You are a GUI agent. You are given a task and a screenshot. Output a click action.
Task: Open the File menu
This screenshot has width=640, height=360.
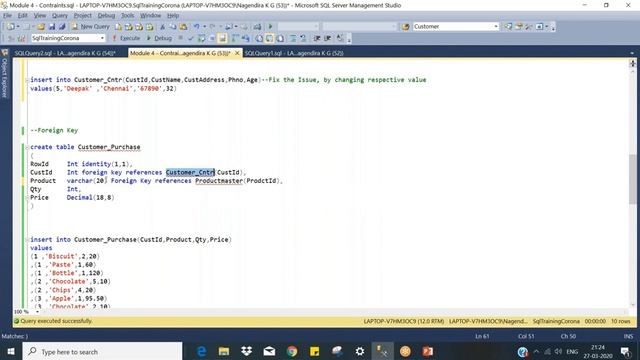coord(7,16)
